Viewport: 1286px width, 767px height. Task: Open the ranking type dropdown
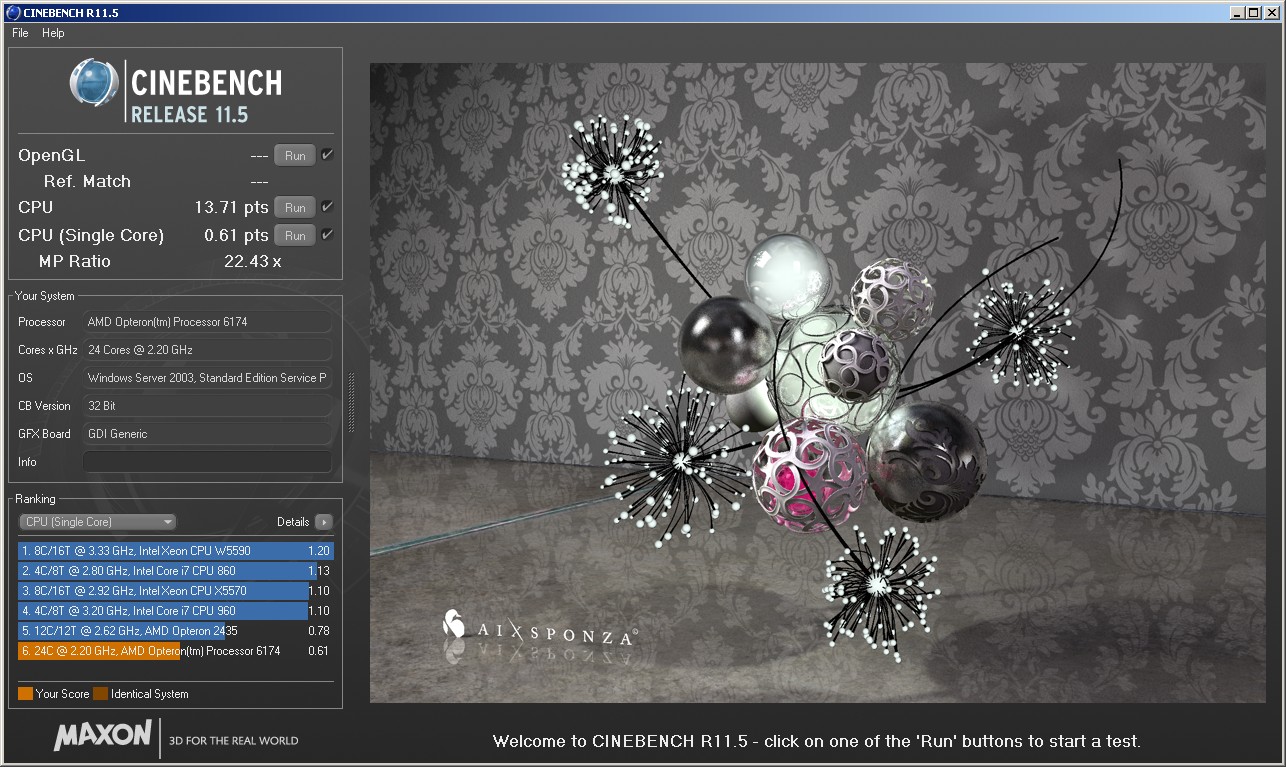pyautogui.click(x=98, y=522)
